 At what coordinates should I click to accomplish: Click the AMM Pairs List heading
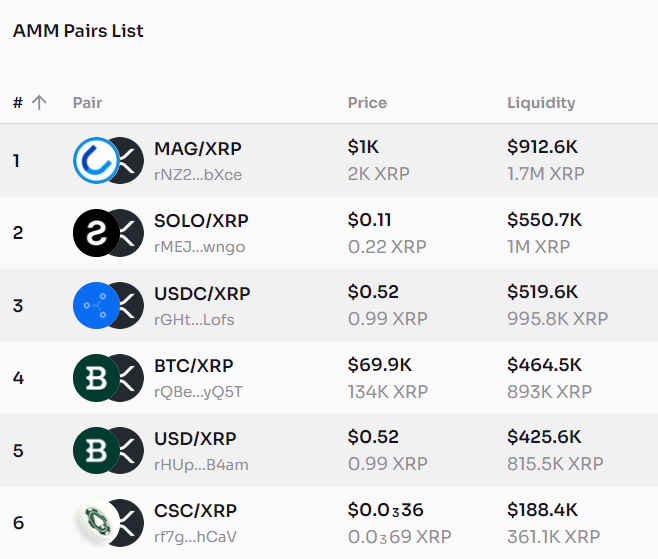78,31
